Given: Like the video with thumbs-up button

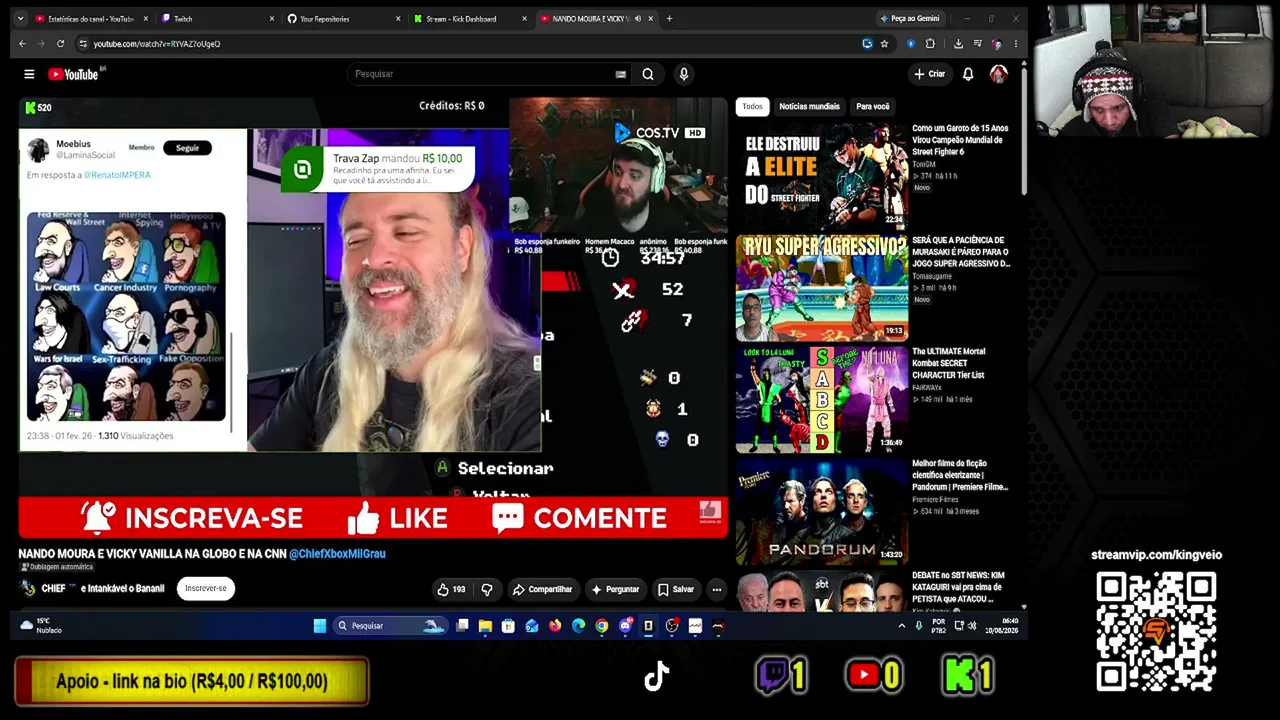Looking at the screenshot, I should (451, 589).
